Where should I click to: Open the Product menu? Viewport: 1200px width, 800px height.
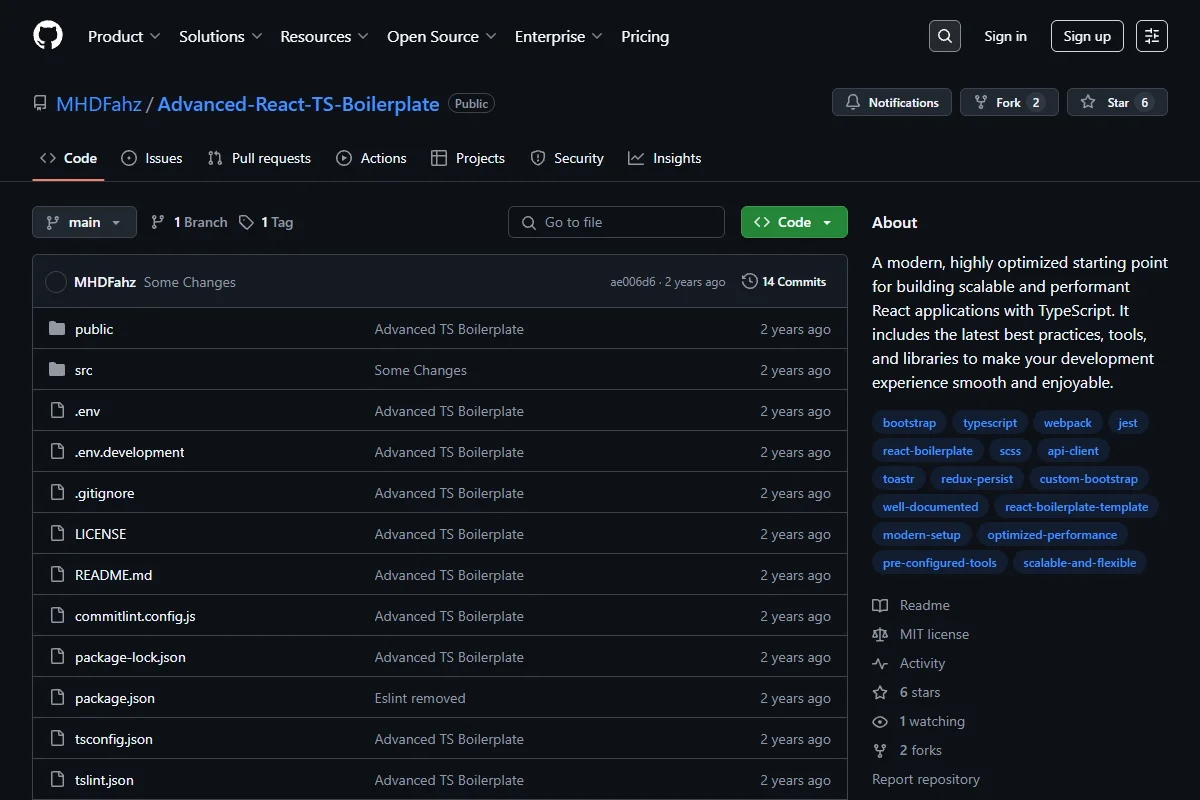pos(124,36)
